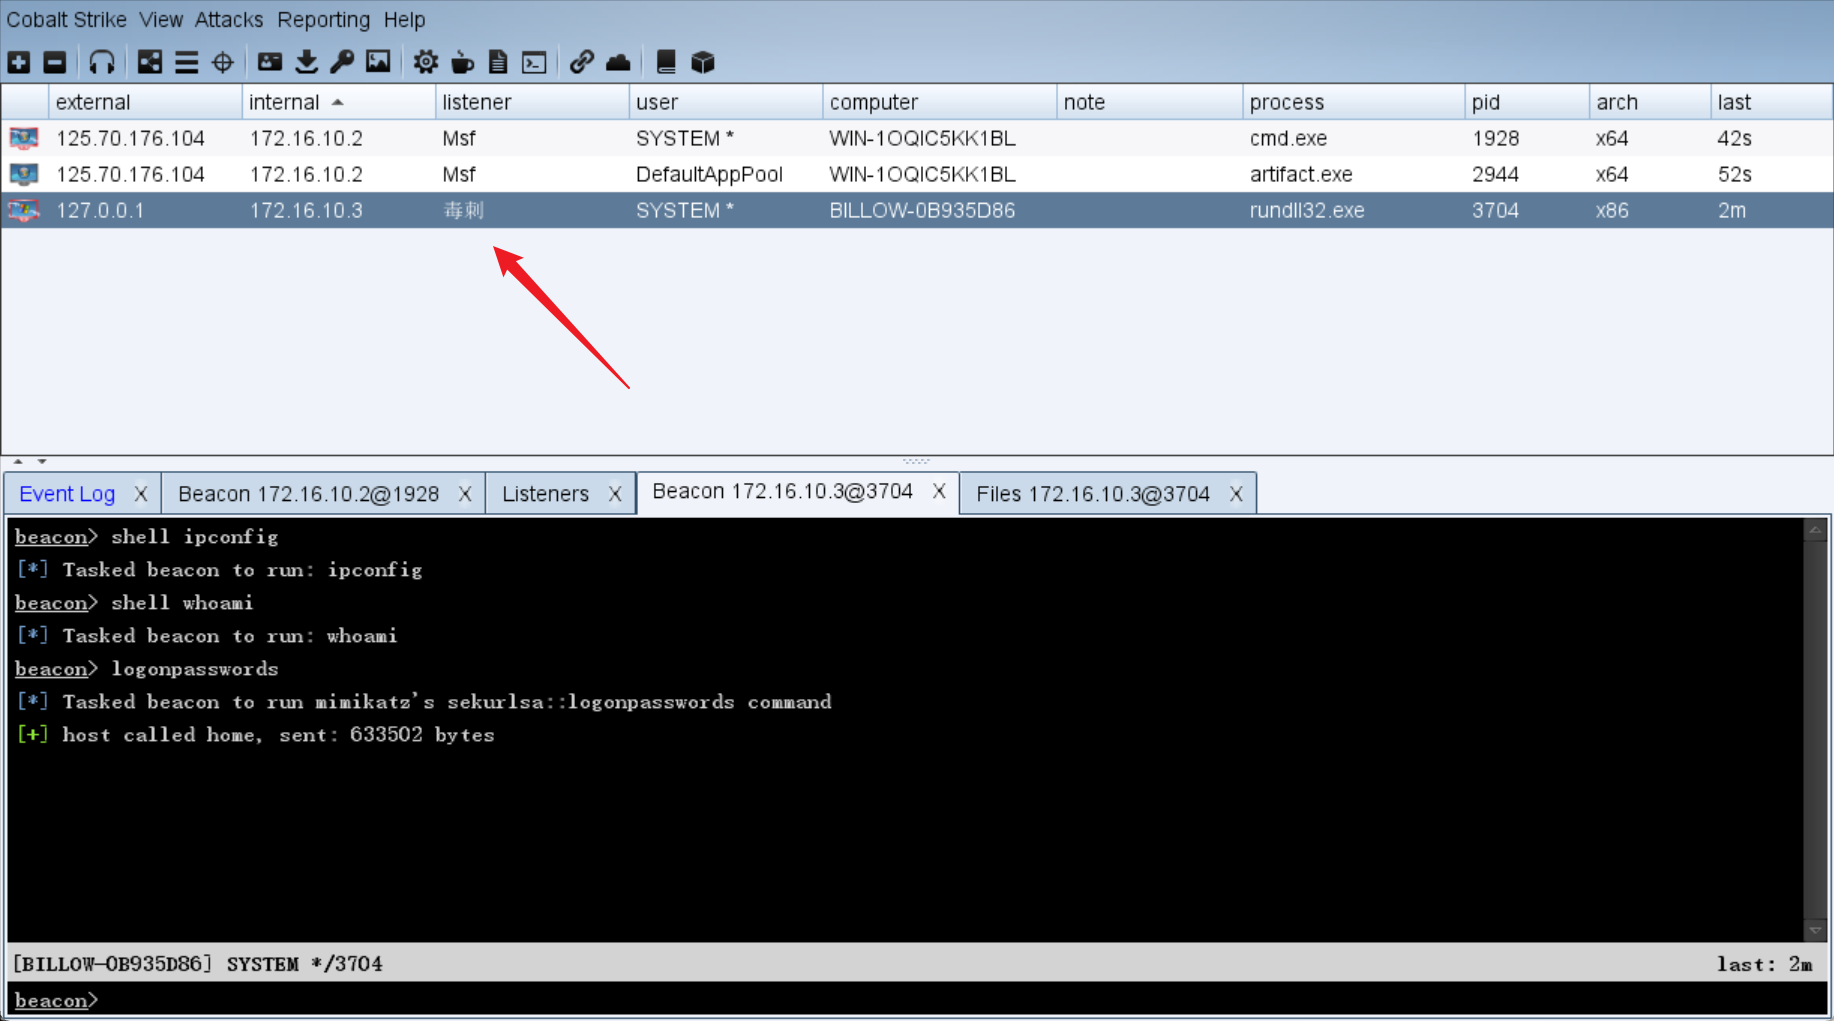The image size is (1834, 1021).
Task: Click session icon for artifact.exe beacon row
Action: point(24,174)
